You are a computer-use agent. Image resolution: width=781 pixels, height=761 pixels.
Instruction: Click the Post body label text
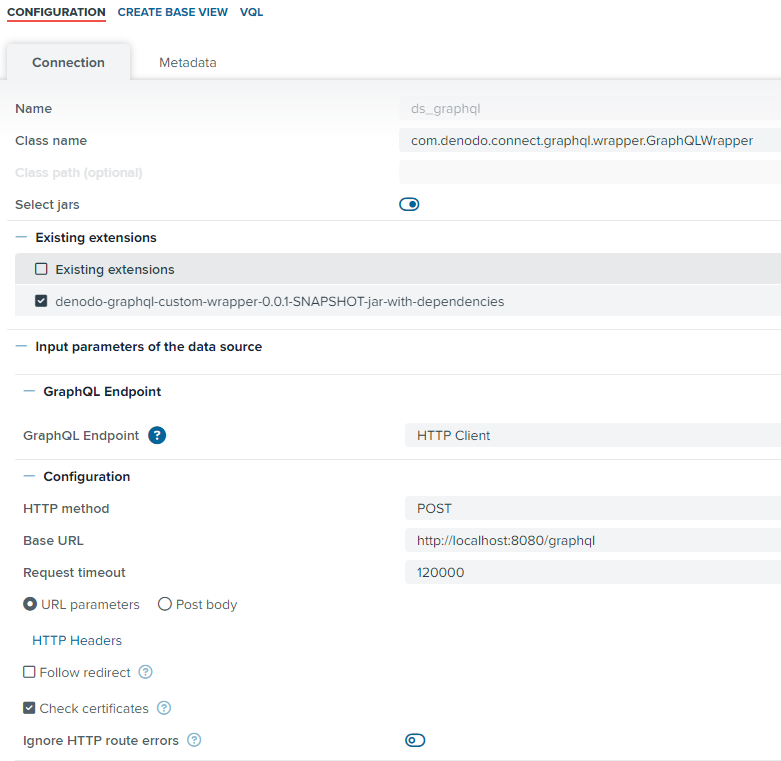[206, 605]
